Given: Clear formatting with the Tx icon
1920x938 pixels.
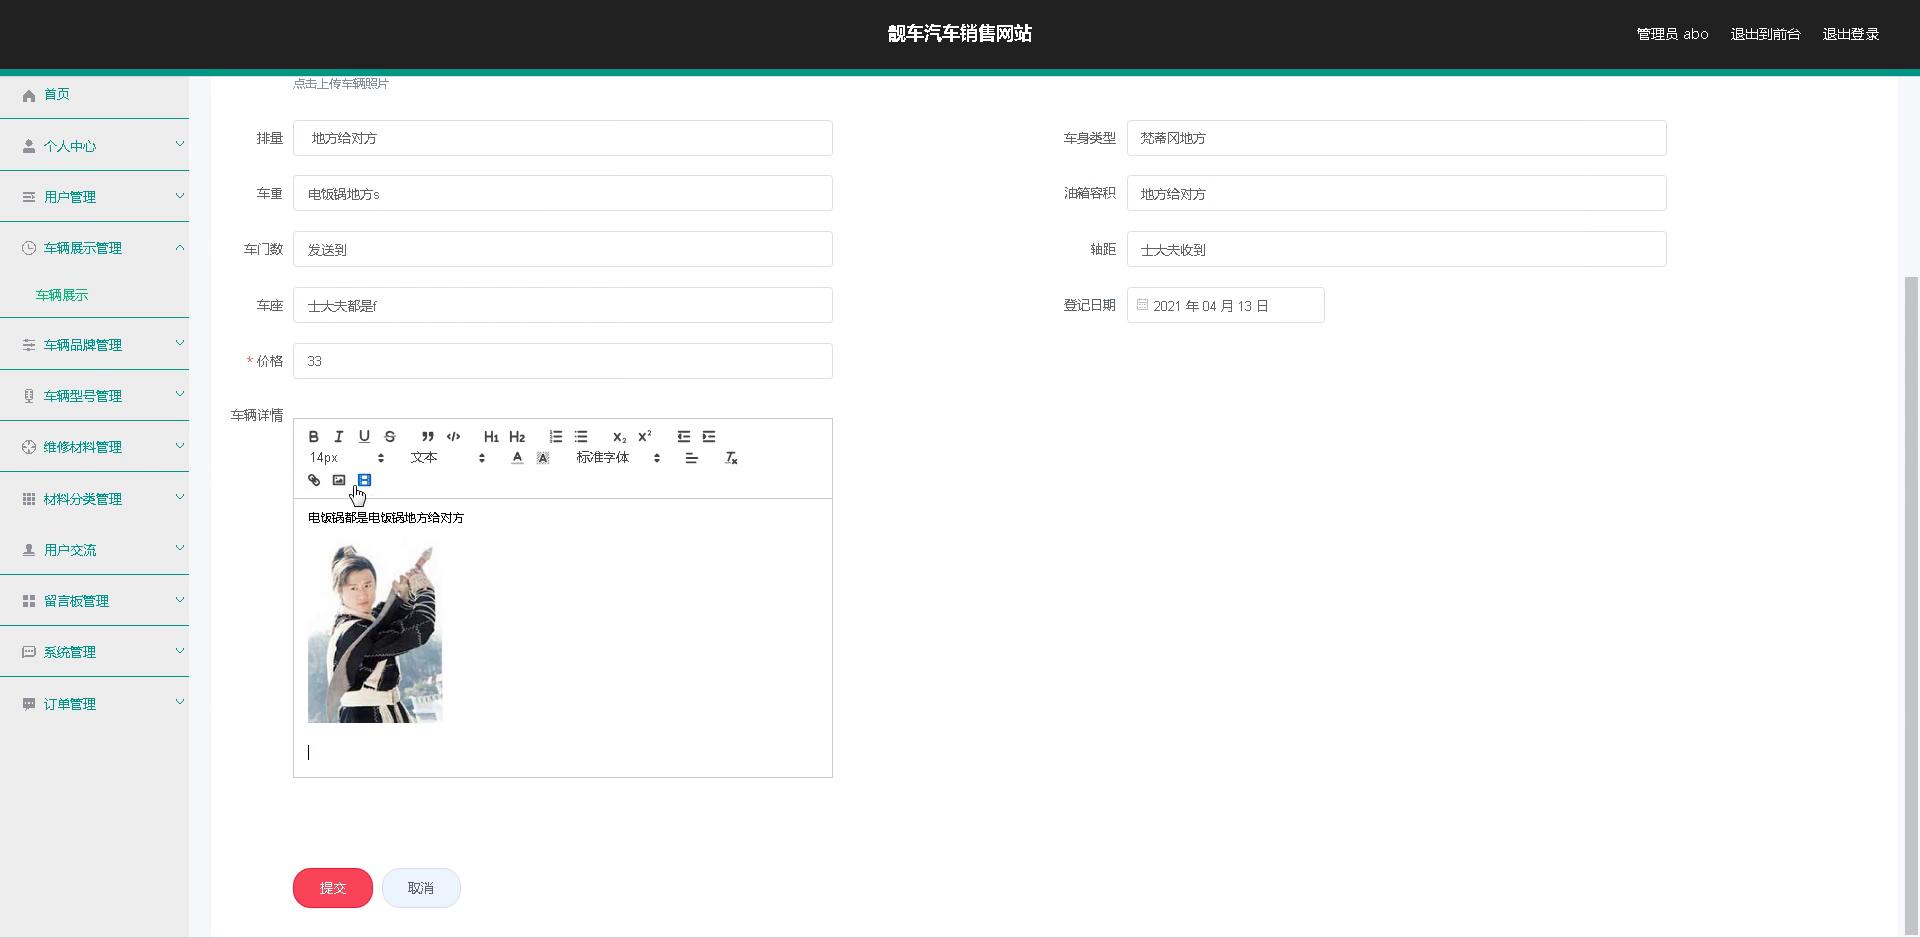Looking at the screenshot, I should (x=731, y=458).
